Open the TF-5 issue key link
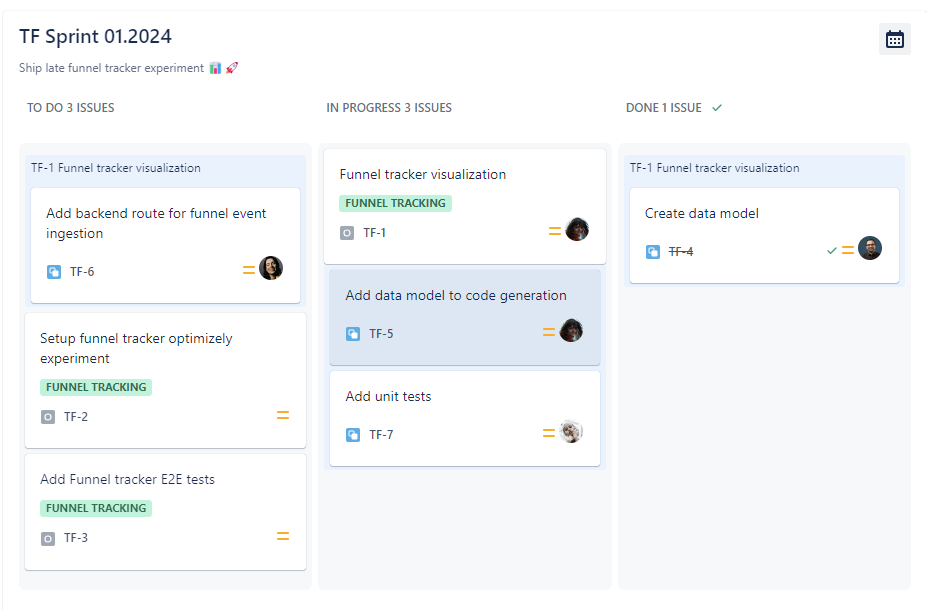The height and width of the screenshot is (610, 927). [x=381, y=334]
